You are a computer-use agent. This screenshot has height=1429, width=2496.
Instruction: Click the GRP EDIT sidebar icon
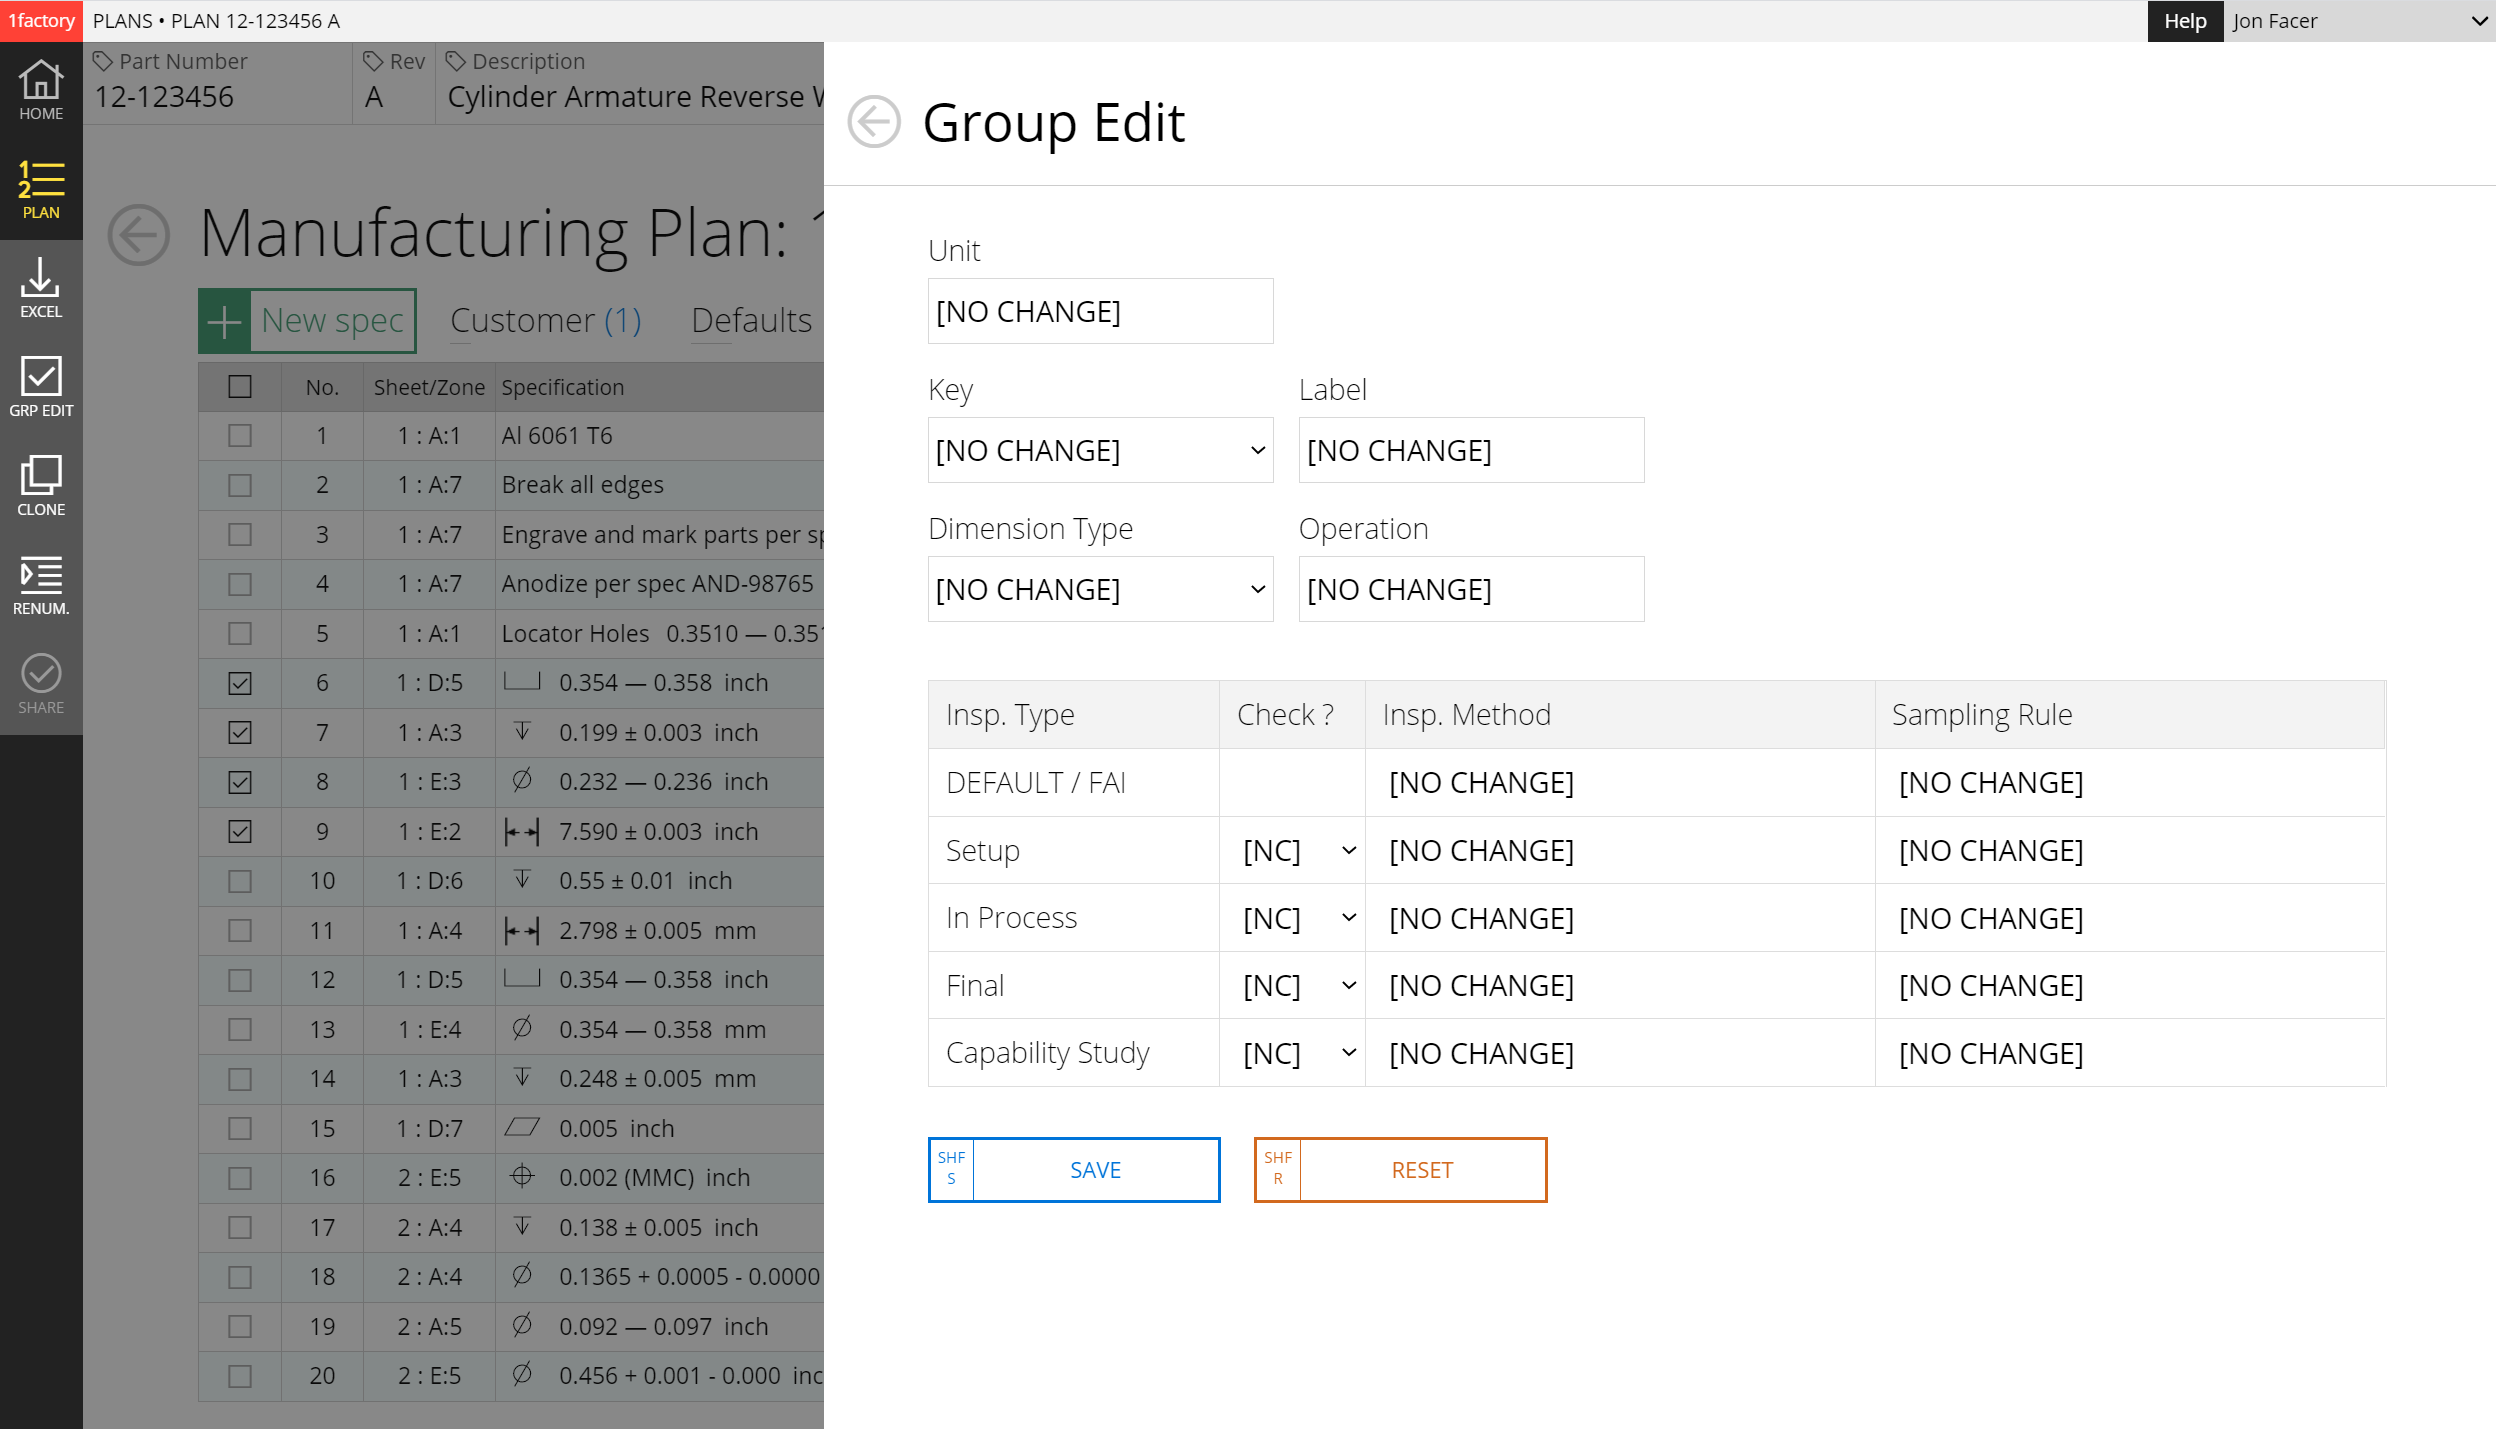[x=41, y=387]
